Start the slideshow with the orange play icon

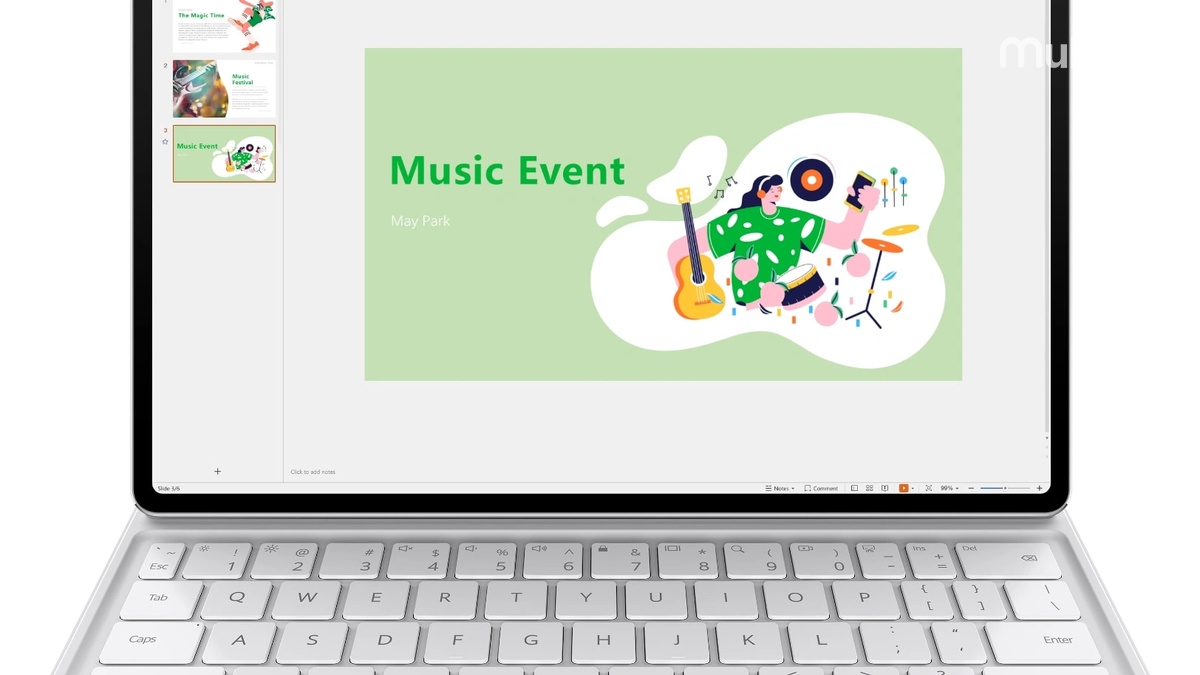tap(903, 488)
